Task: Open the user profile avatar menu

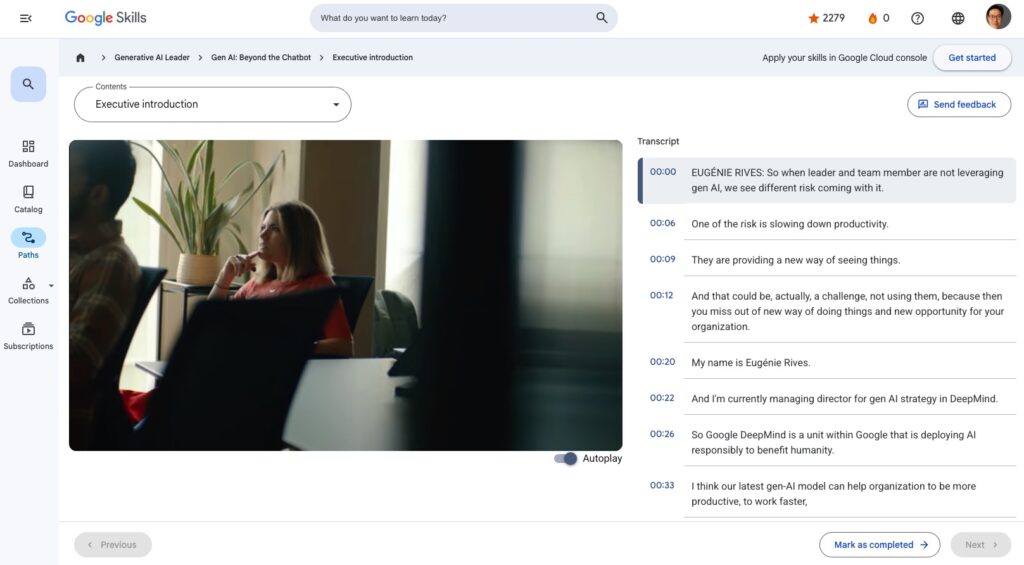Action: (x=998, y=18)
